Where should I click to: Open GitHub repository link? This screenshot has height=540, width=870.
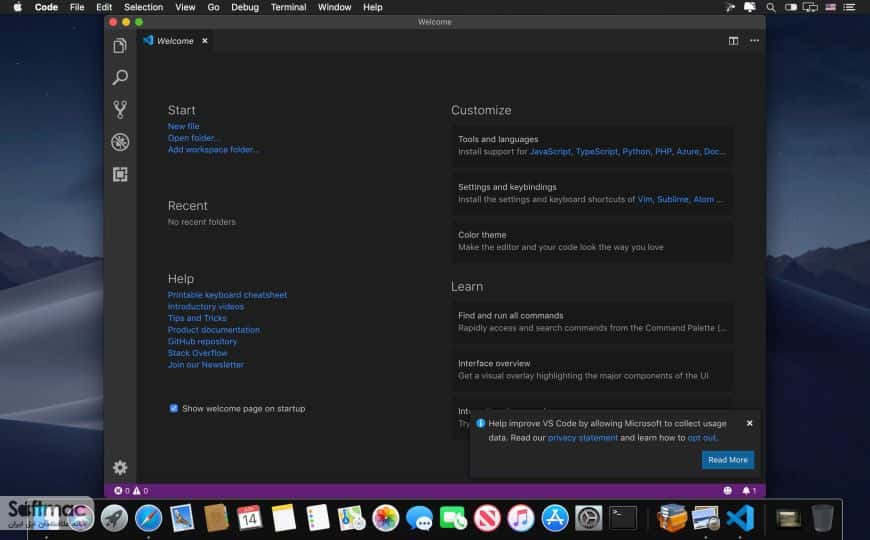202,341
